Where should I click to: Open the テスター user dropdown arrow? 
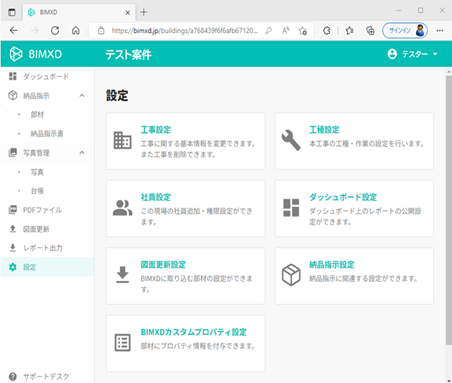pyautogui.click(x=435, y=54)
